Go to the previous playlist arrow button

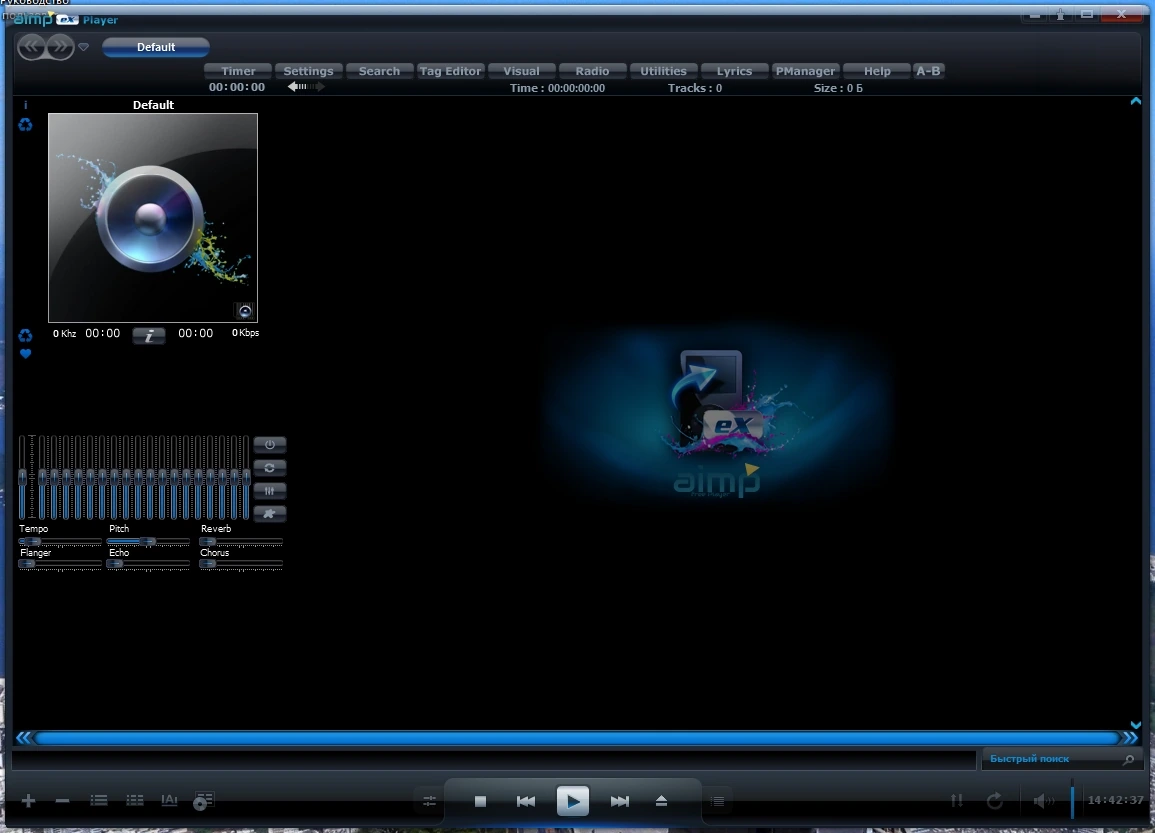coord(32,46)
